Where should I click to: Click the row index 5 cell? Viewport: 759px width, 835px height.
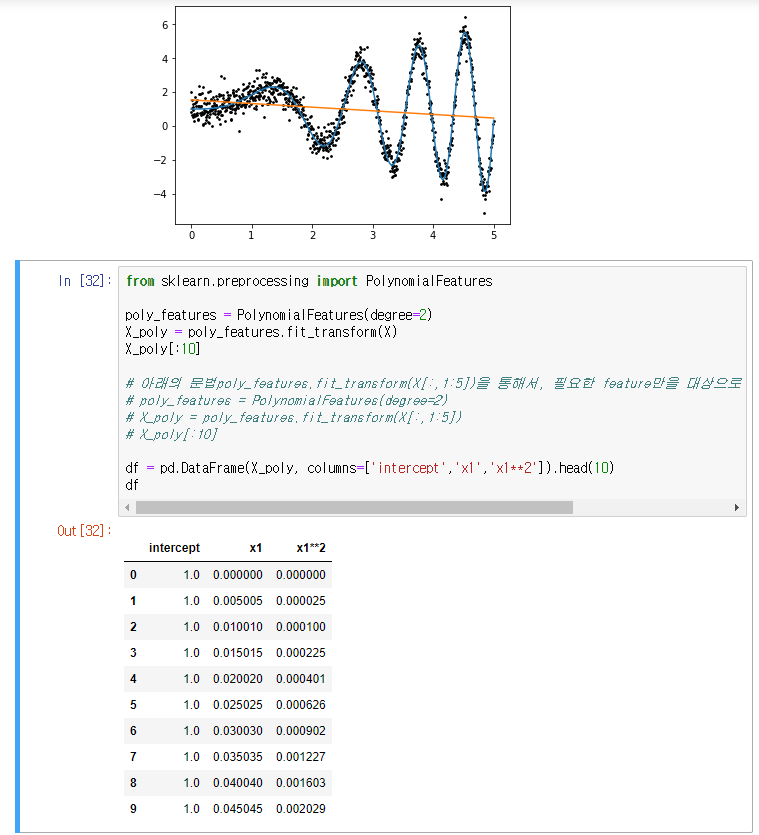point(133,705)
